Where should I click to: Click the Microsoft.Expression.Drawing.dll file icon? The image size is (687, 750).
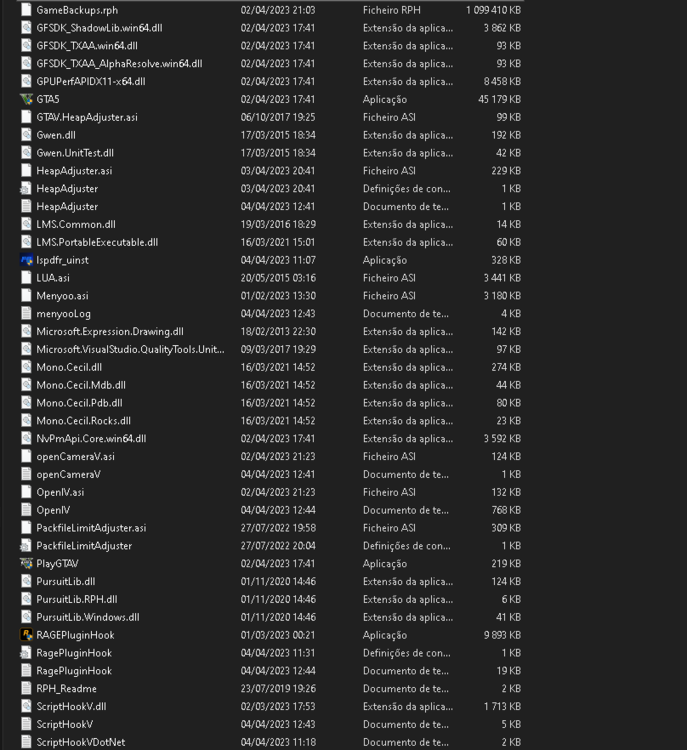(x=26, y=331)
